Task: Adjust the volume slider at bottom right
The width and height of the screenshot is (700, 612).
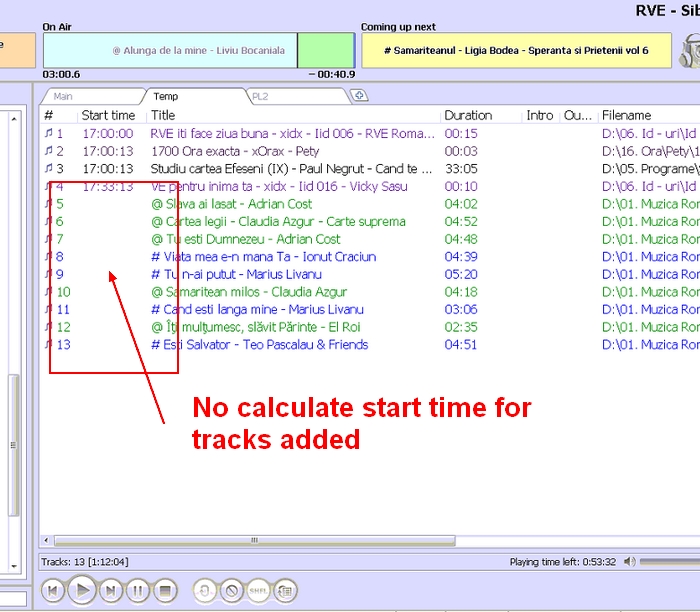Action: (668, 562)
